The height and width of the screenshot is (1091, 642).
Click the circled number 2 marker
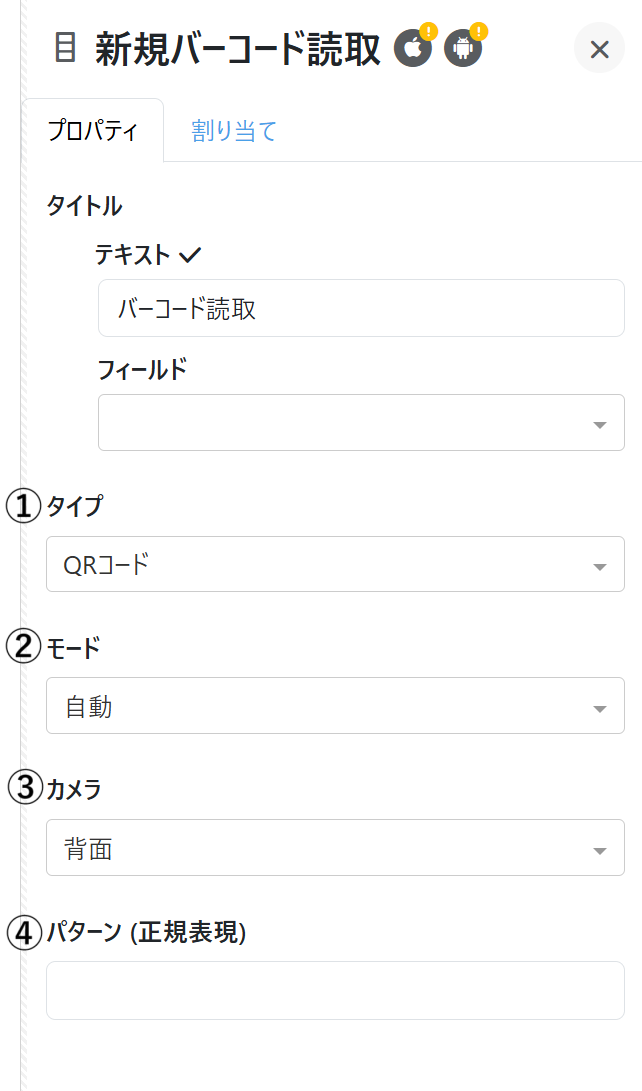(x=23, y=647)
